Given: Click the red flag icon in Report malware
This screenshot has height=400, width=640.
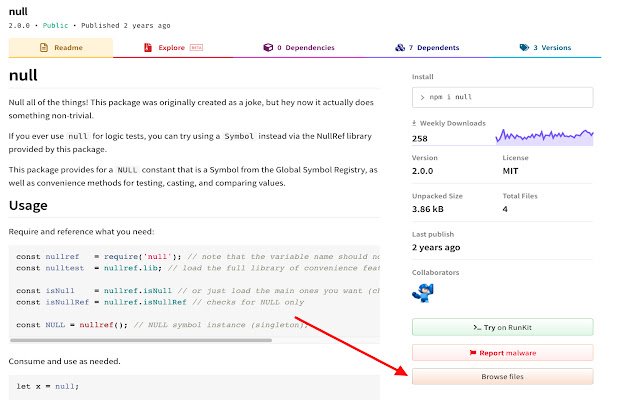Looking at the screenshot, I should 473,353.
